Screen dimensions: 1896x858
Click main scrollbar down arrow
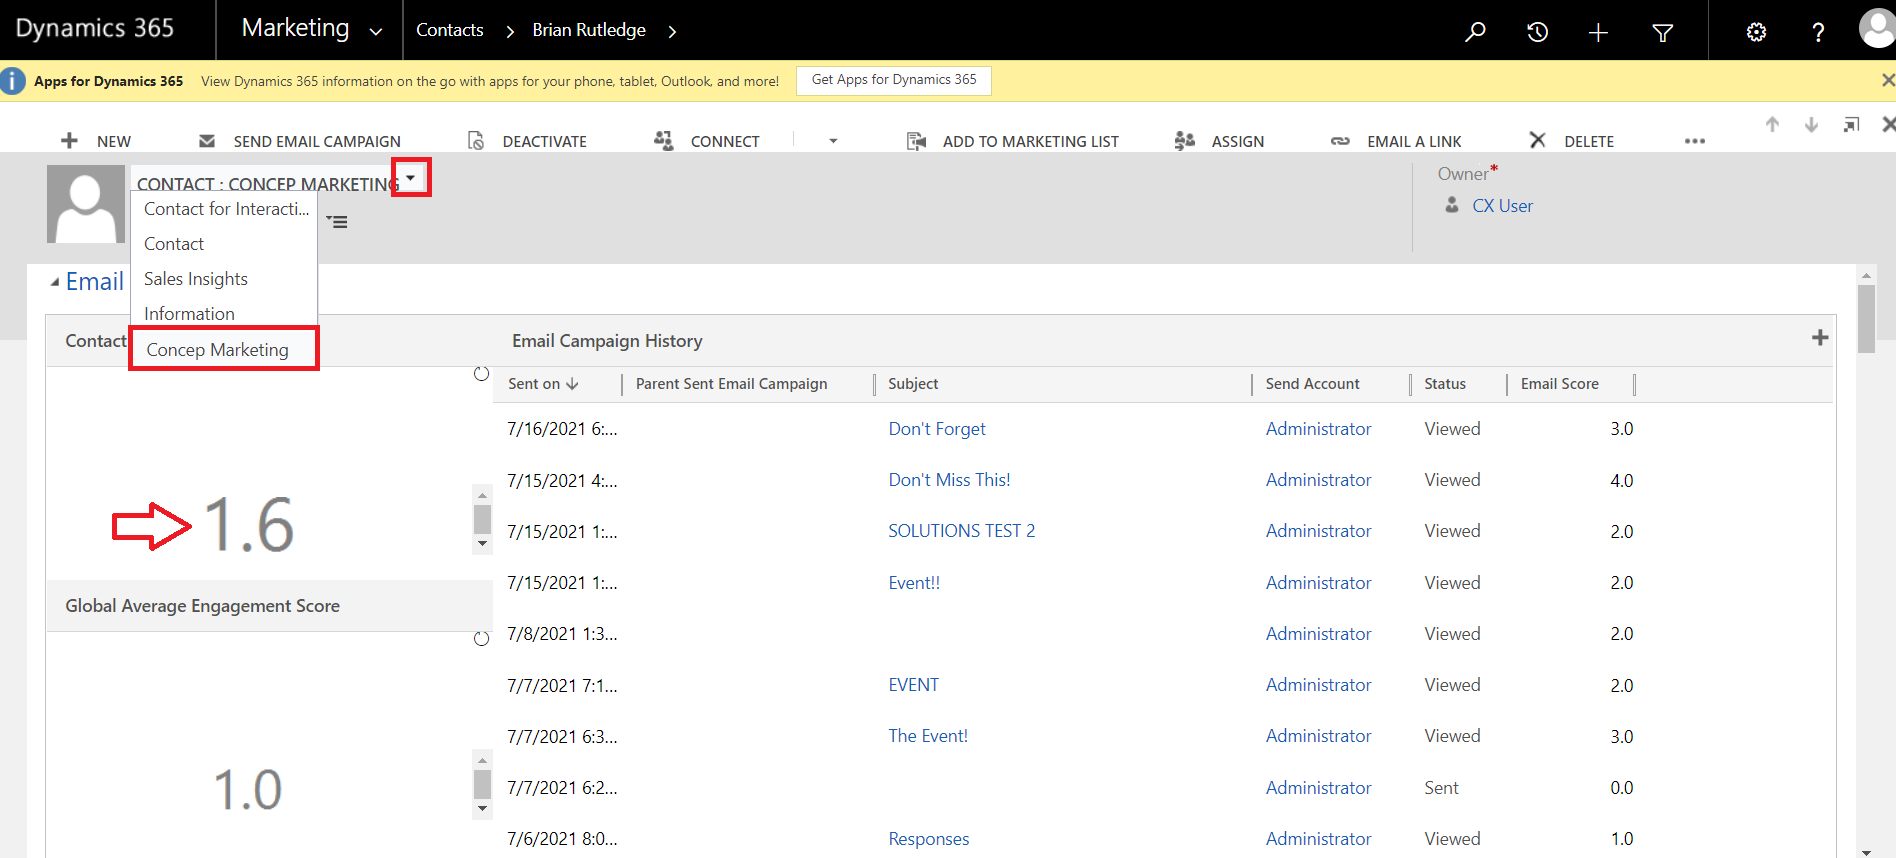1866,852
